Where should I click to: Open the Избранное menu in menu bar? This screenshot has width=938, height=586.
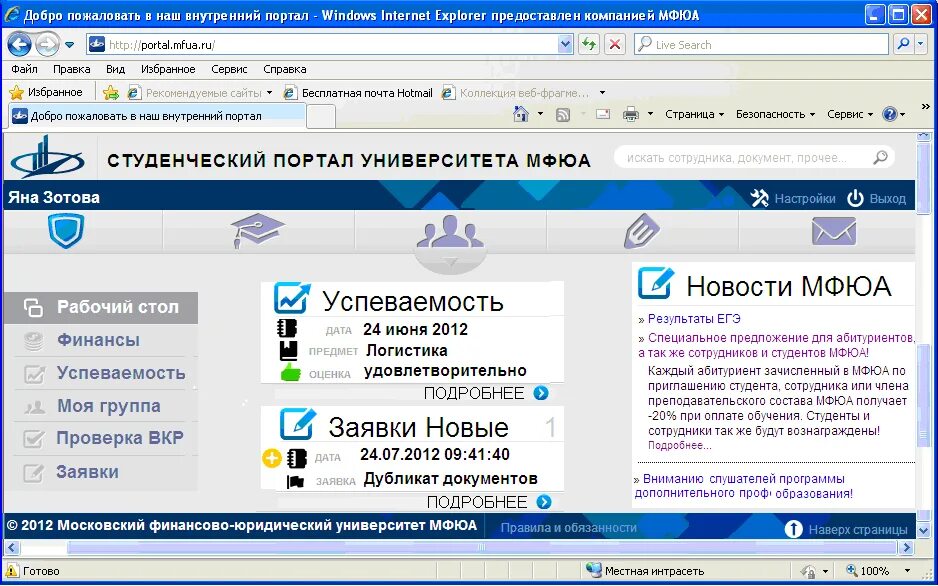point(168,69)
